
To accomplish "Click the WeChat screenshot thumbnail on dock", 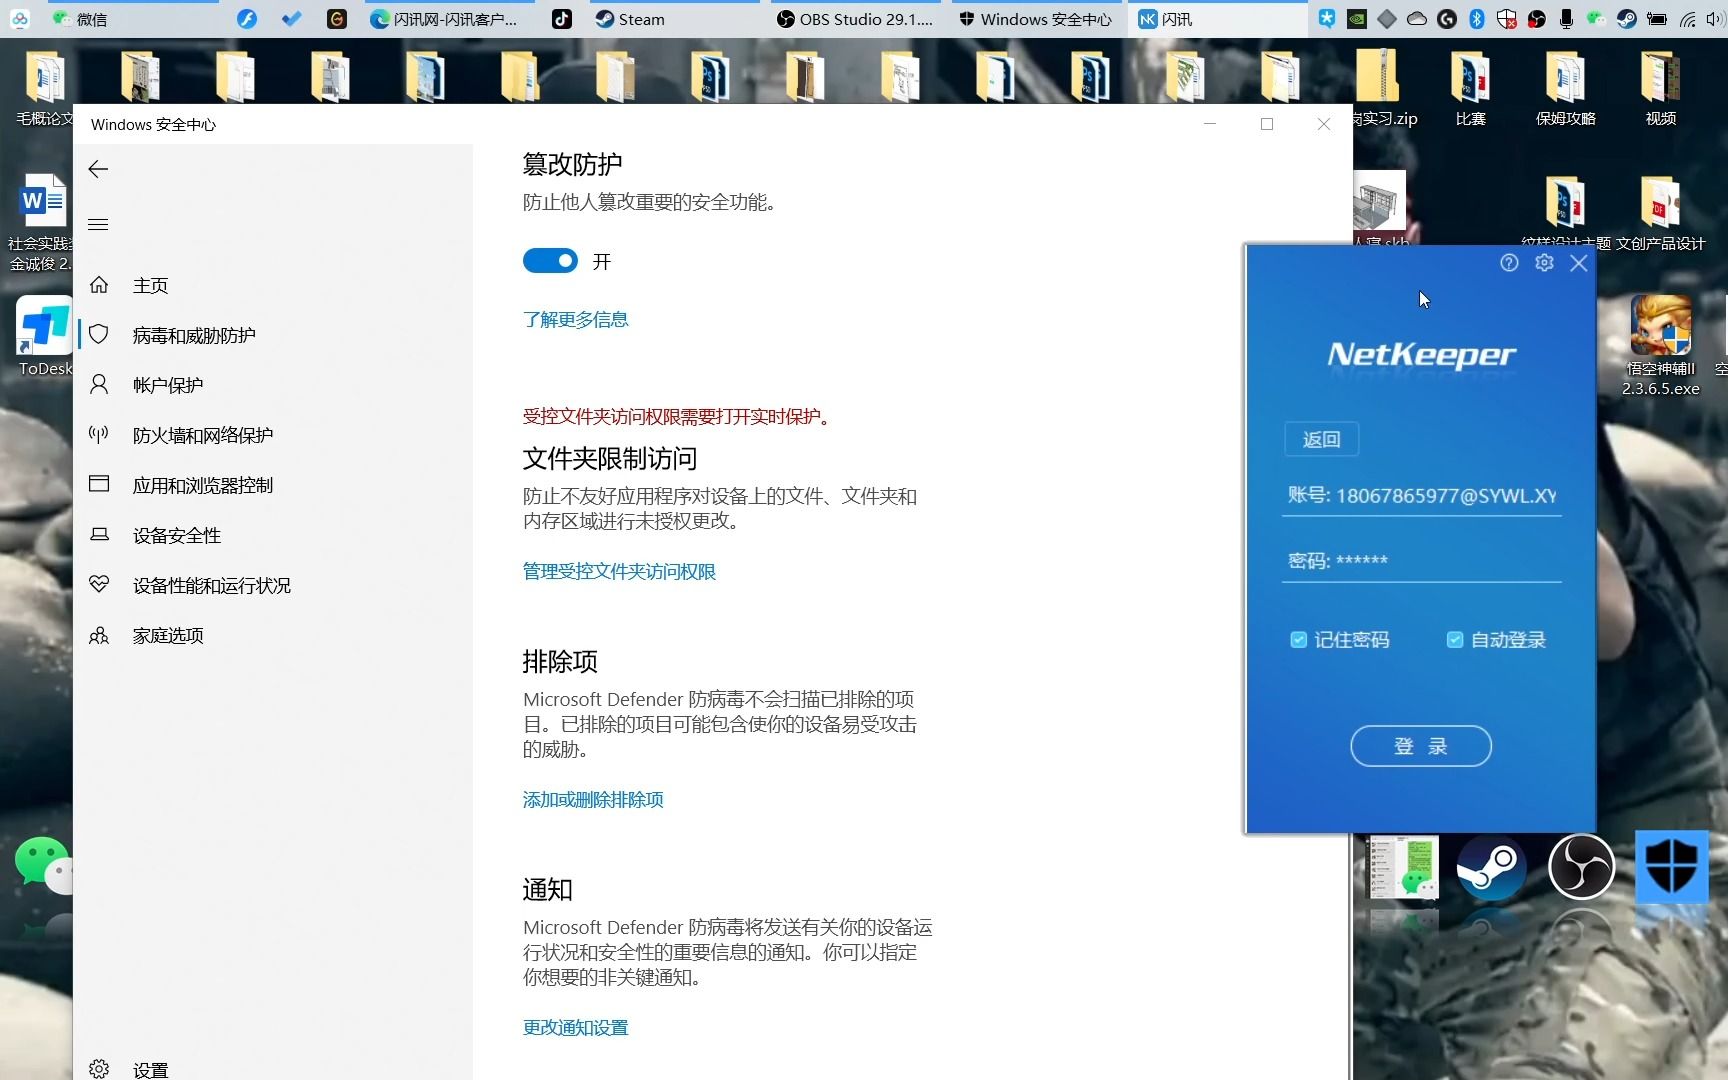I will [x=1403, y=867].
